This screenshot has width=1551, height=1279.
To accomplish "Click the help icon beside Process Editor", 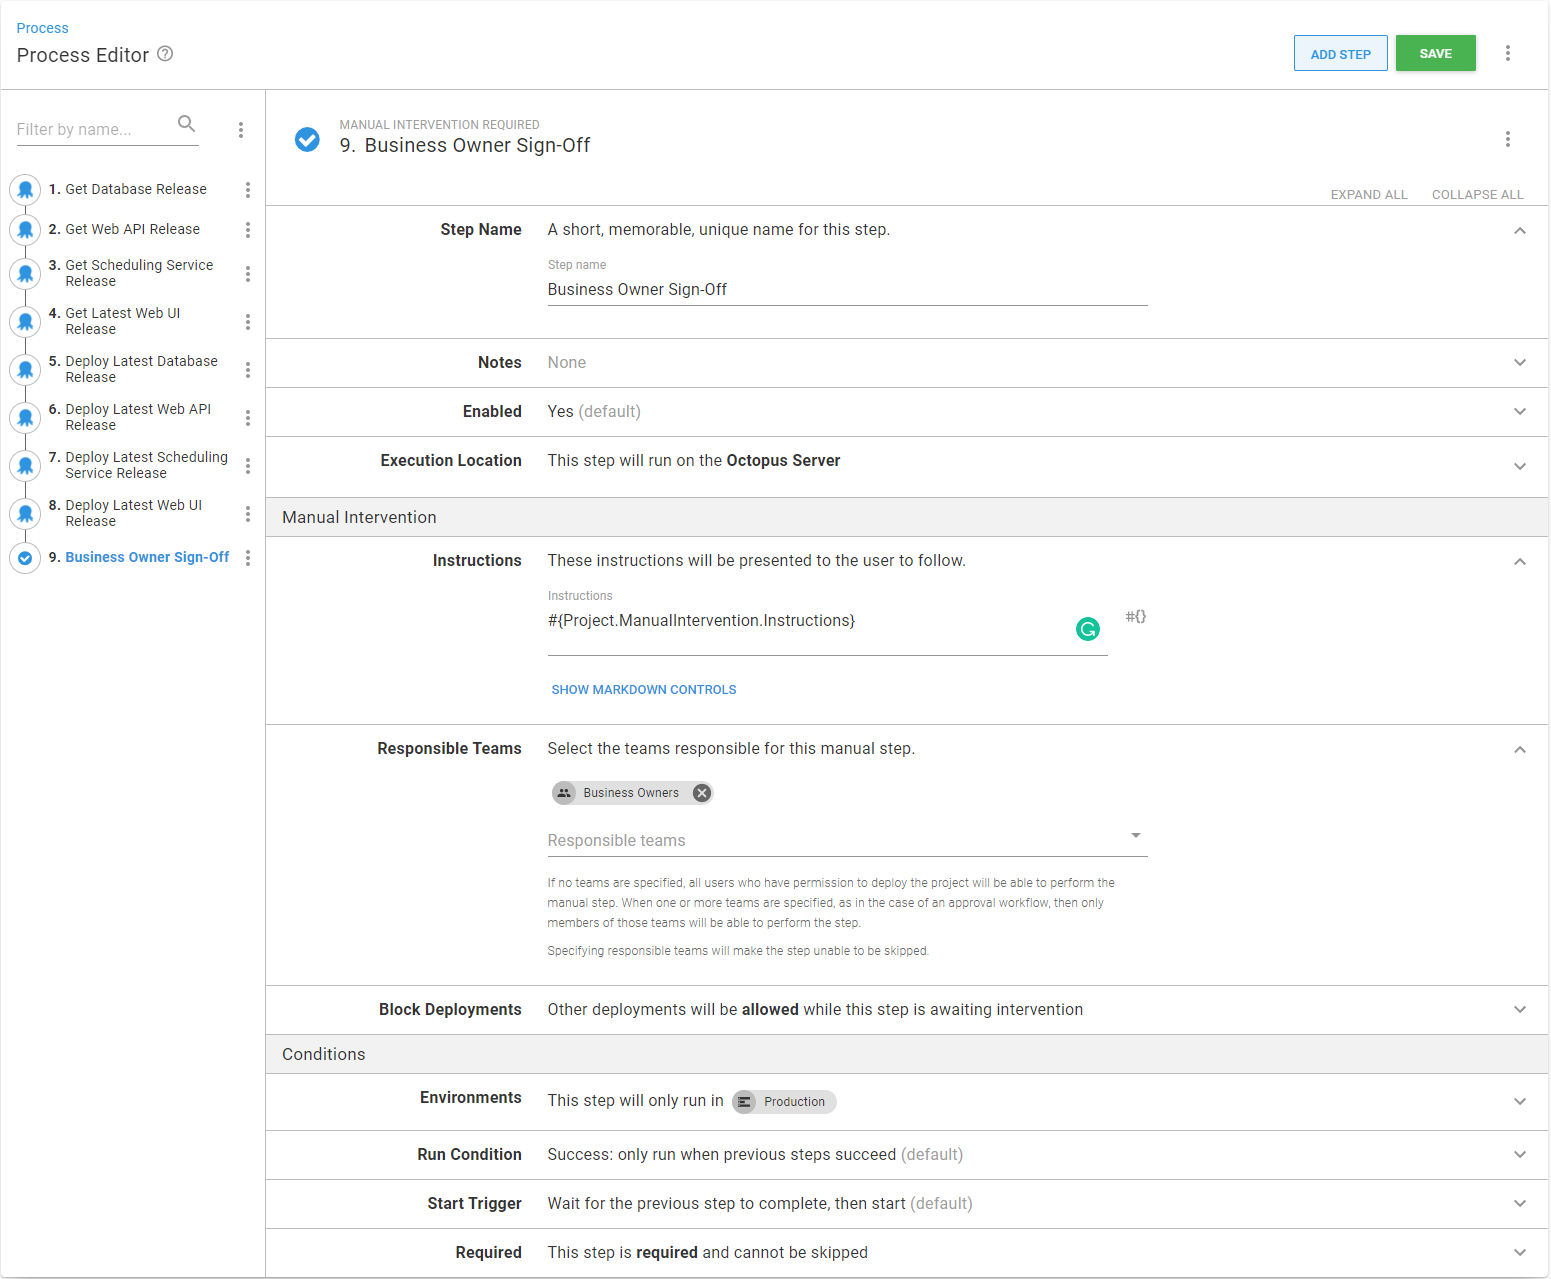I will point(166,54).
